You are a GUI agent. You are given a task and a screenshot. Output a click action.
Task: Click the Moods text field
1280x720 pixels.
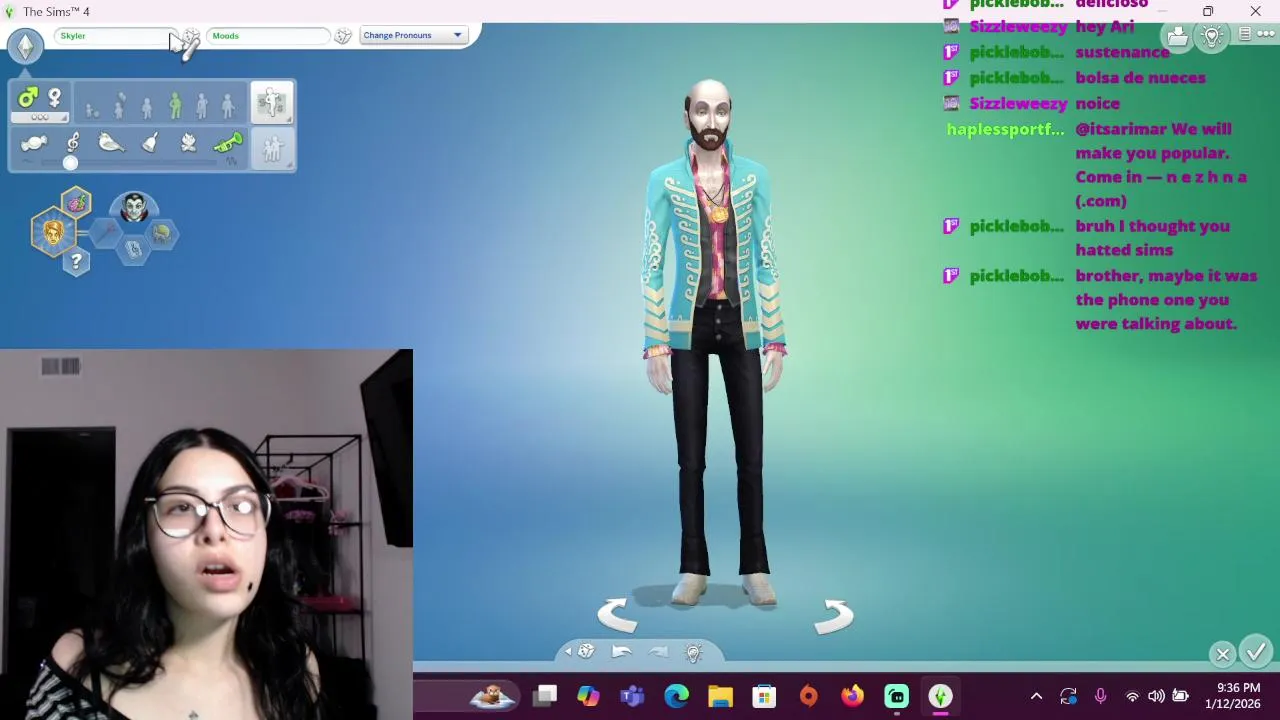click(x=267, y=36)
